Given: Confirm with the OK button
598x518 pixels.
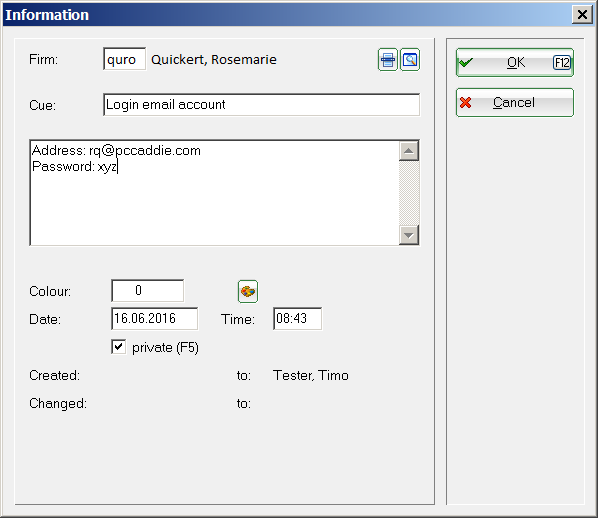Looking at the screenshot, I should pos(515,63).
